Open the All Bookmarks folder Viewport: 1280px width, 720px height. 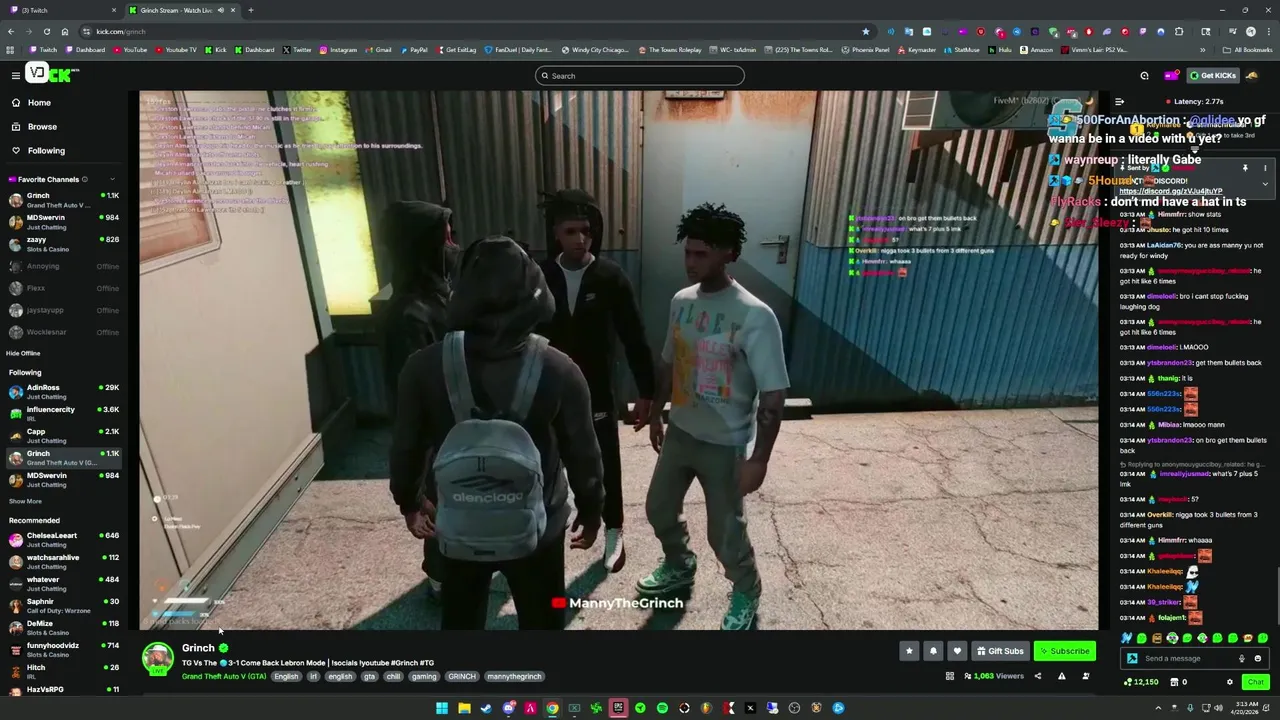pyautogui.click(x=1248, y=50)
